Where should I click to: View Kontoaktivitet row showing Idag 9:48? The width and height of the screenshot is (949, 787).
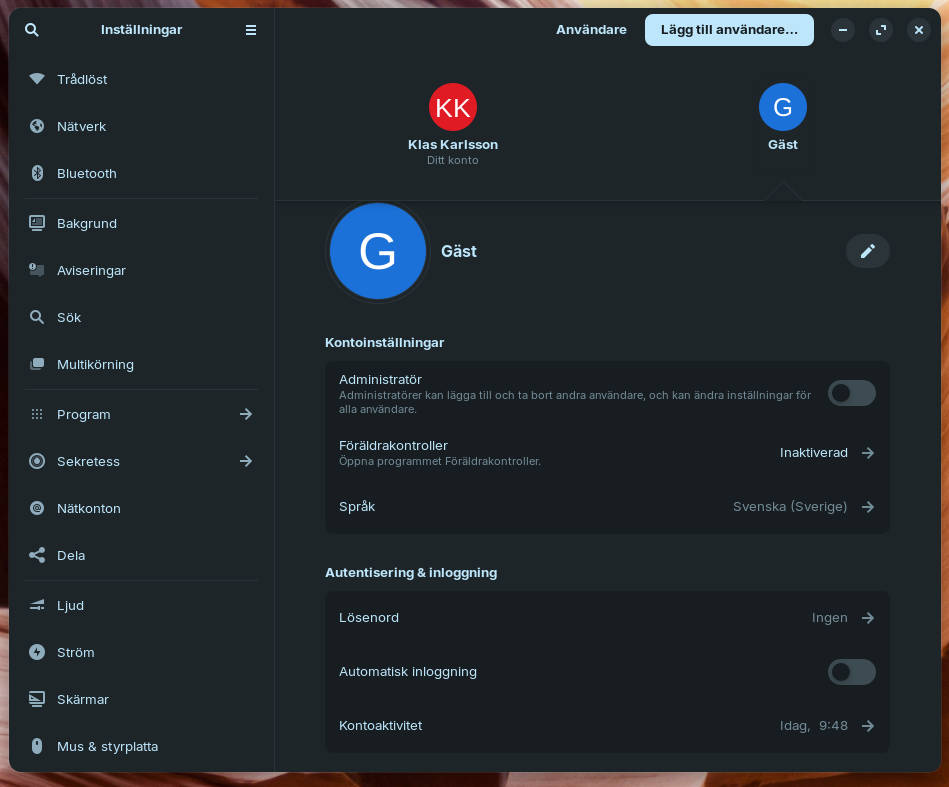[607, 726]
